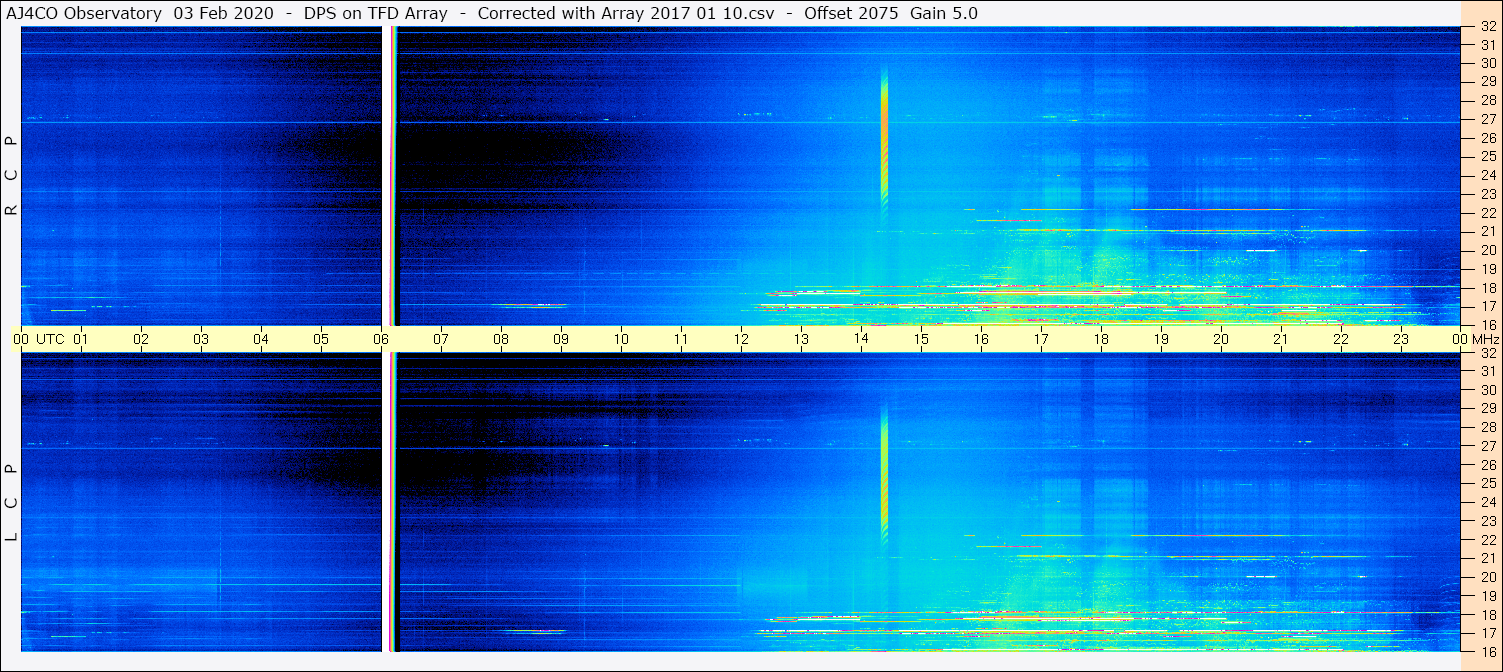Select the 08 hour mark on time axis
This screenshot has width=1503, height=672.
click(501, 339)
